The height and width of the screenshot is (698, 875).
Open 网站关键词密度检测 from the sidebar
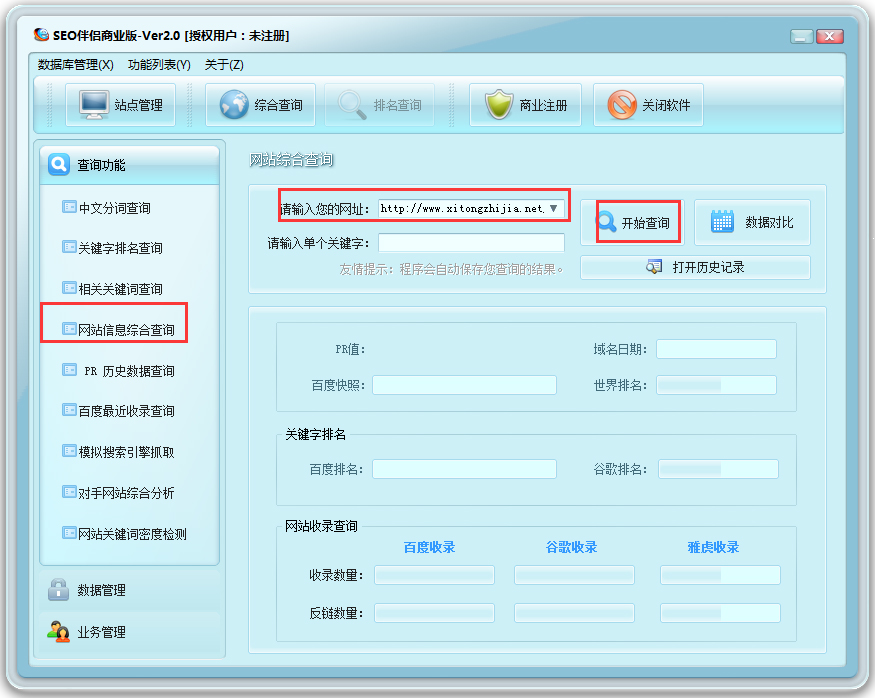click(132, 534)
